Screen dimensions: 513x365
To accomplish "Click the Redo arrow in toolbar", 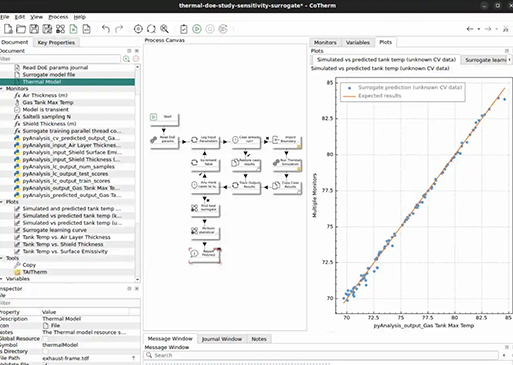I will 119,29.
